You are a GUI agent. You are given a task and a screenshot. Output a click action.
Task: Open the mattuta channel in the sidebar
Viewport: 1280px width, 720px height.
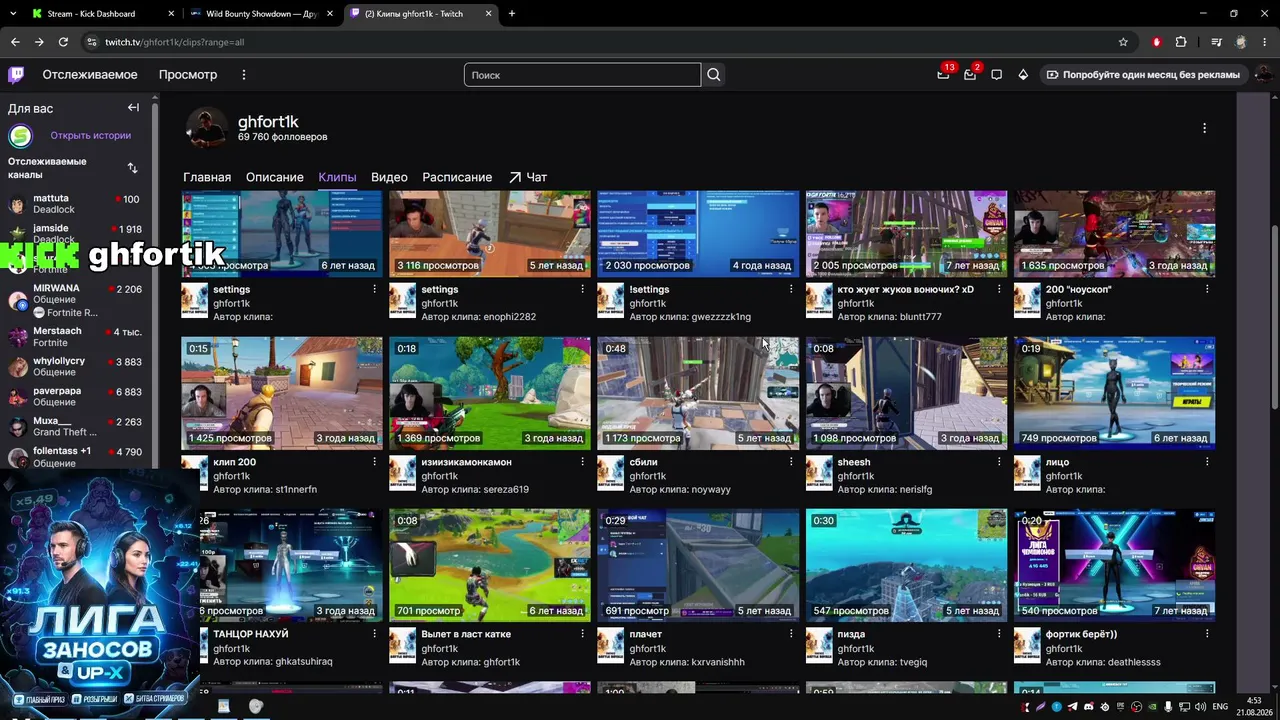click(x=76, y=203)
